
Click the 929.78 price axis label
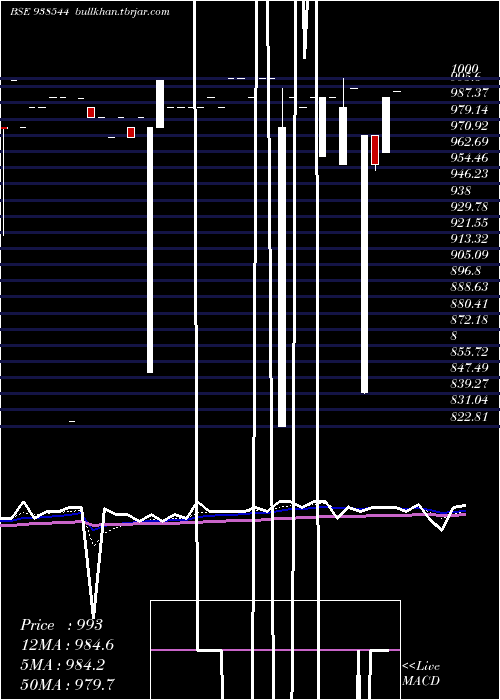469,206
